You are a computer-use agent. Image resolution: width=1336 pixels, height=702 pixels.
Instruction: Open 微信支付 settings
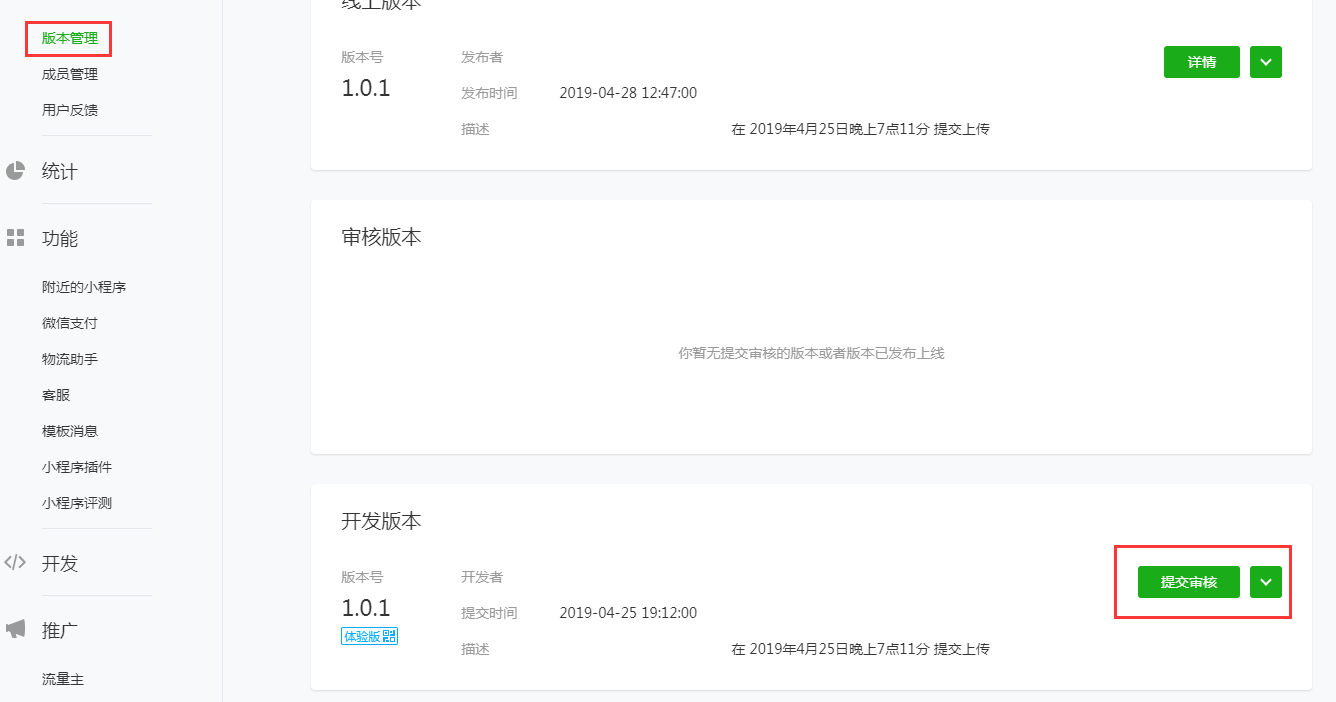70,323
